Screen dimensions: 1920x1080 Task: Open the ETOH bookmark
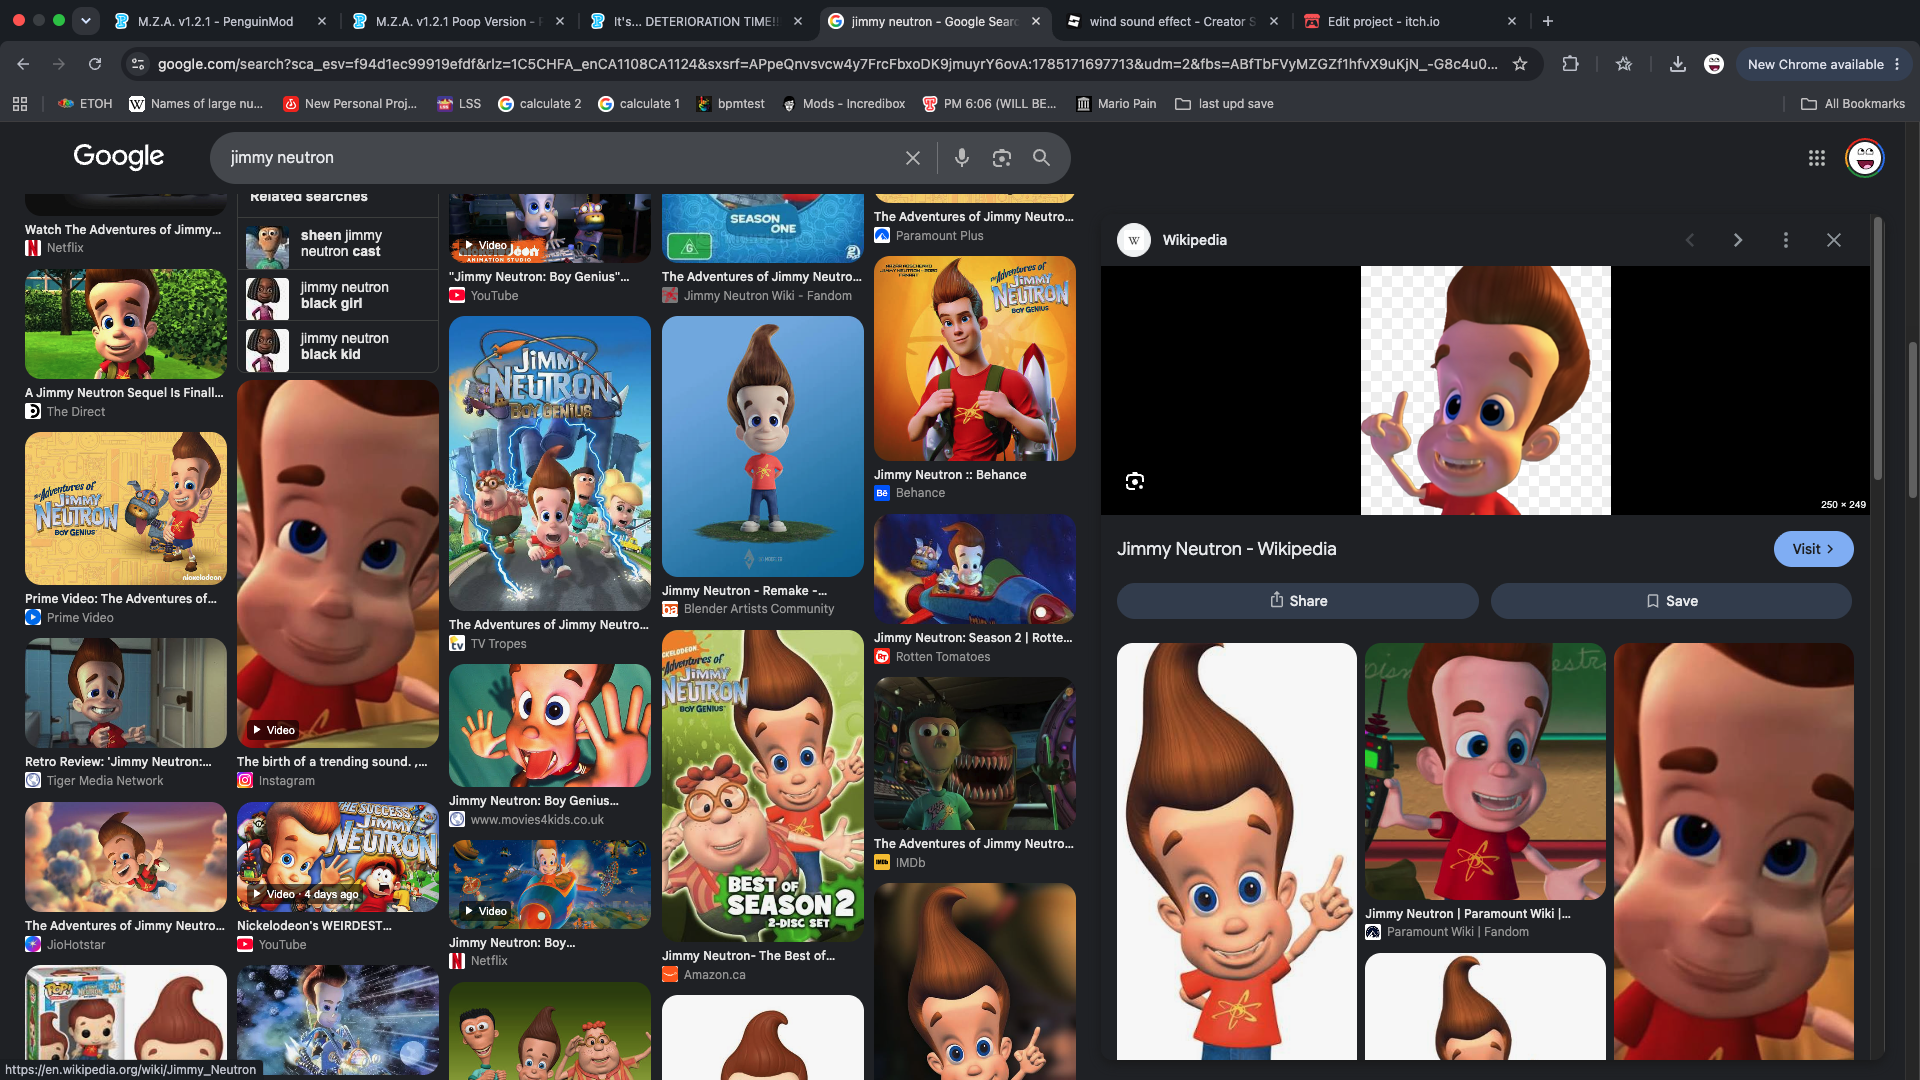click(85, 103)
